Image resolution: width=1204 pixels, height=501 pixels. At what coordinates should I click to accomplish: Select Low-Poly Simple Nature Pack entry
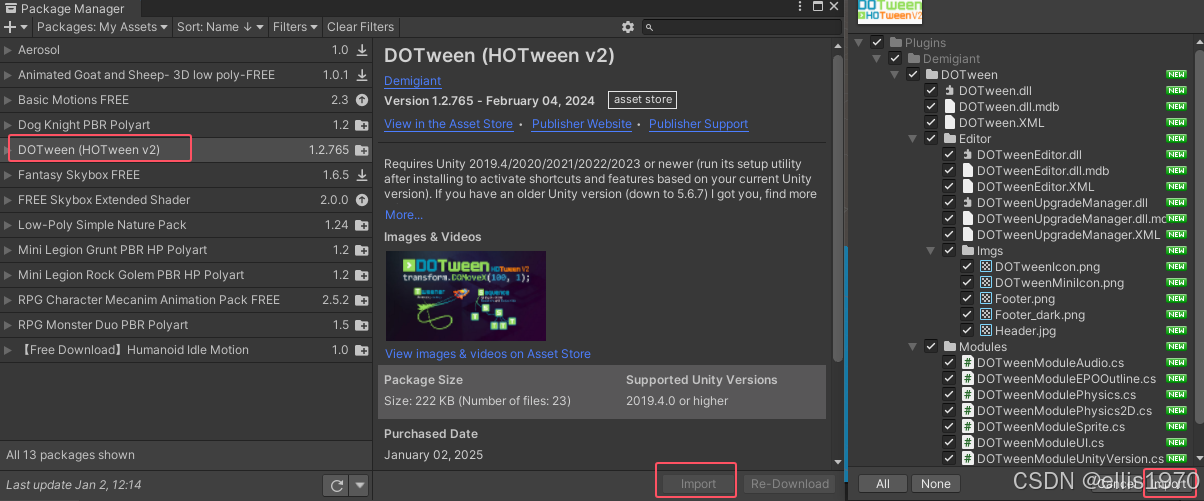186,225
